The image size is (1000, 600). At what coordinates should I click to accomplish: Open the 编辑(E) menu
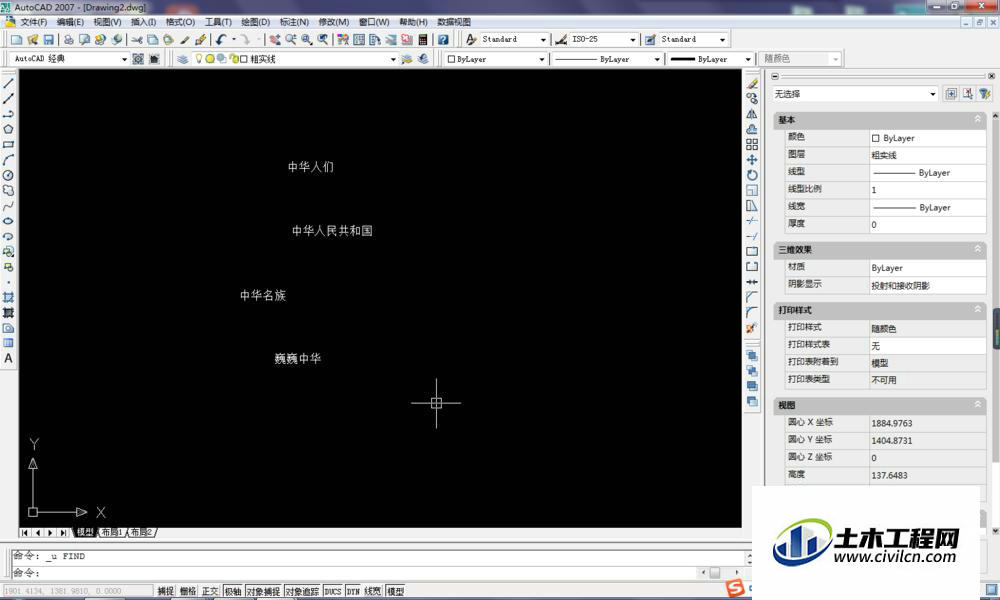(x=70, y=22)
